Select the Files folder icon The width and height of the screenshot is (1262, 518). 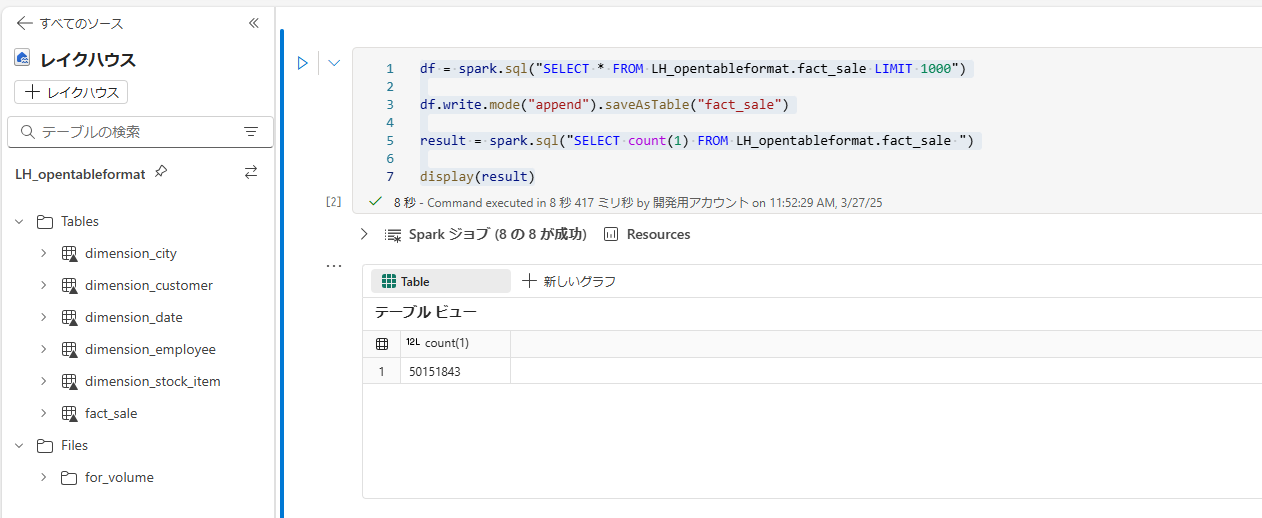pos(44,445)
